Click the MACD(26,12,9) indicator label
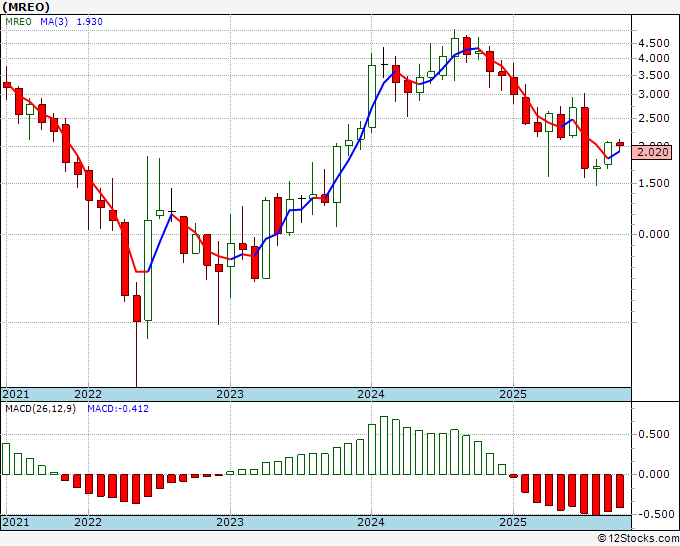Viewport: 680px width, 546px height. click(x=40, y=409)
